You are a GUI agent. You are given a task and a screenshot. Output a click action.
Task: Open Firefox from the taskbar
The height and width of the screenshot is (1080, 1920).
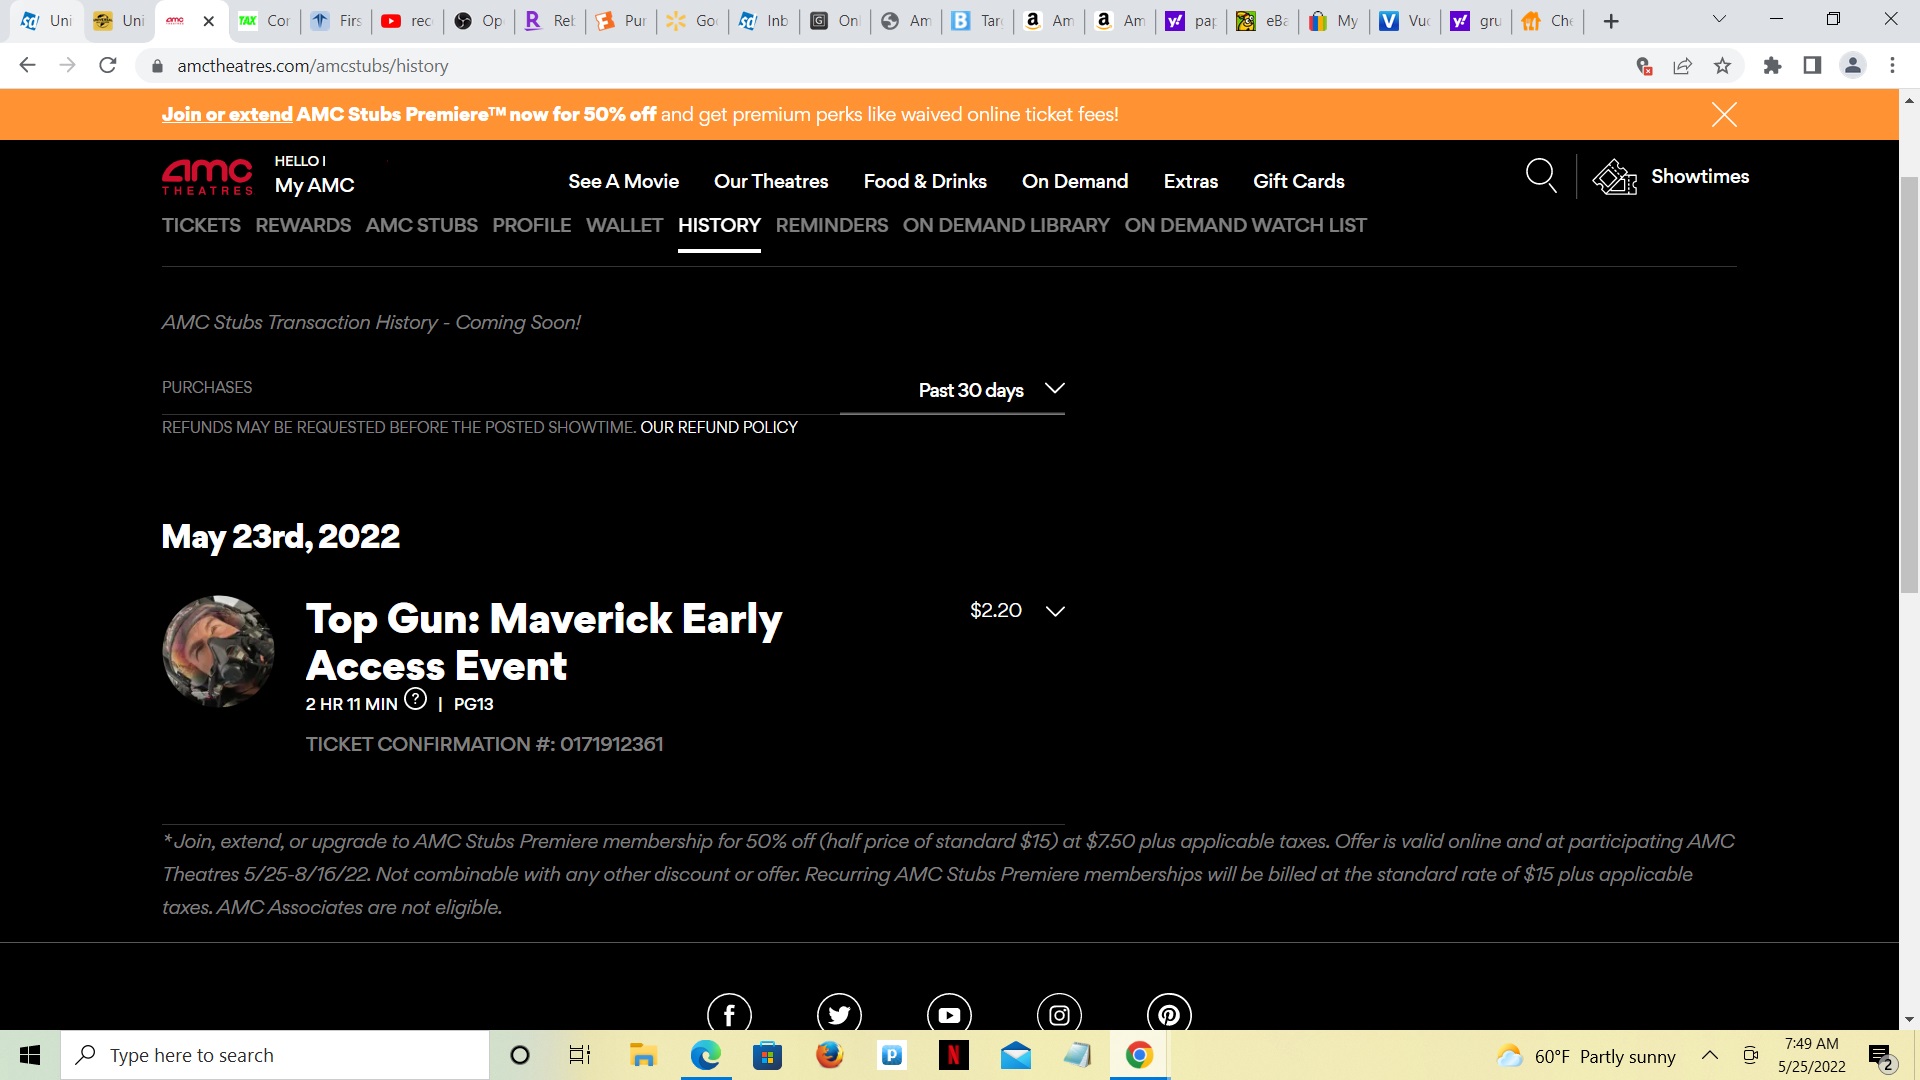point(829,1055)
